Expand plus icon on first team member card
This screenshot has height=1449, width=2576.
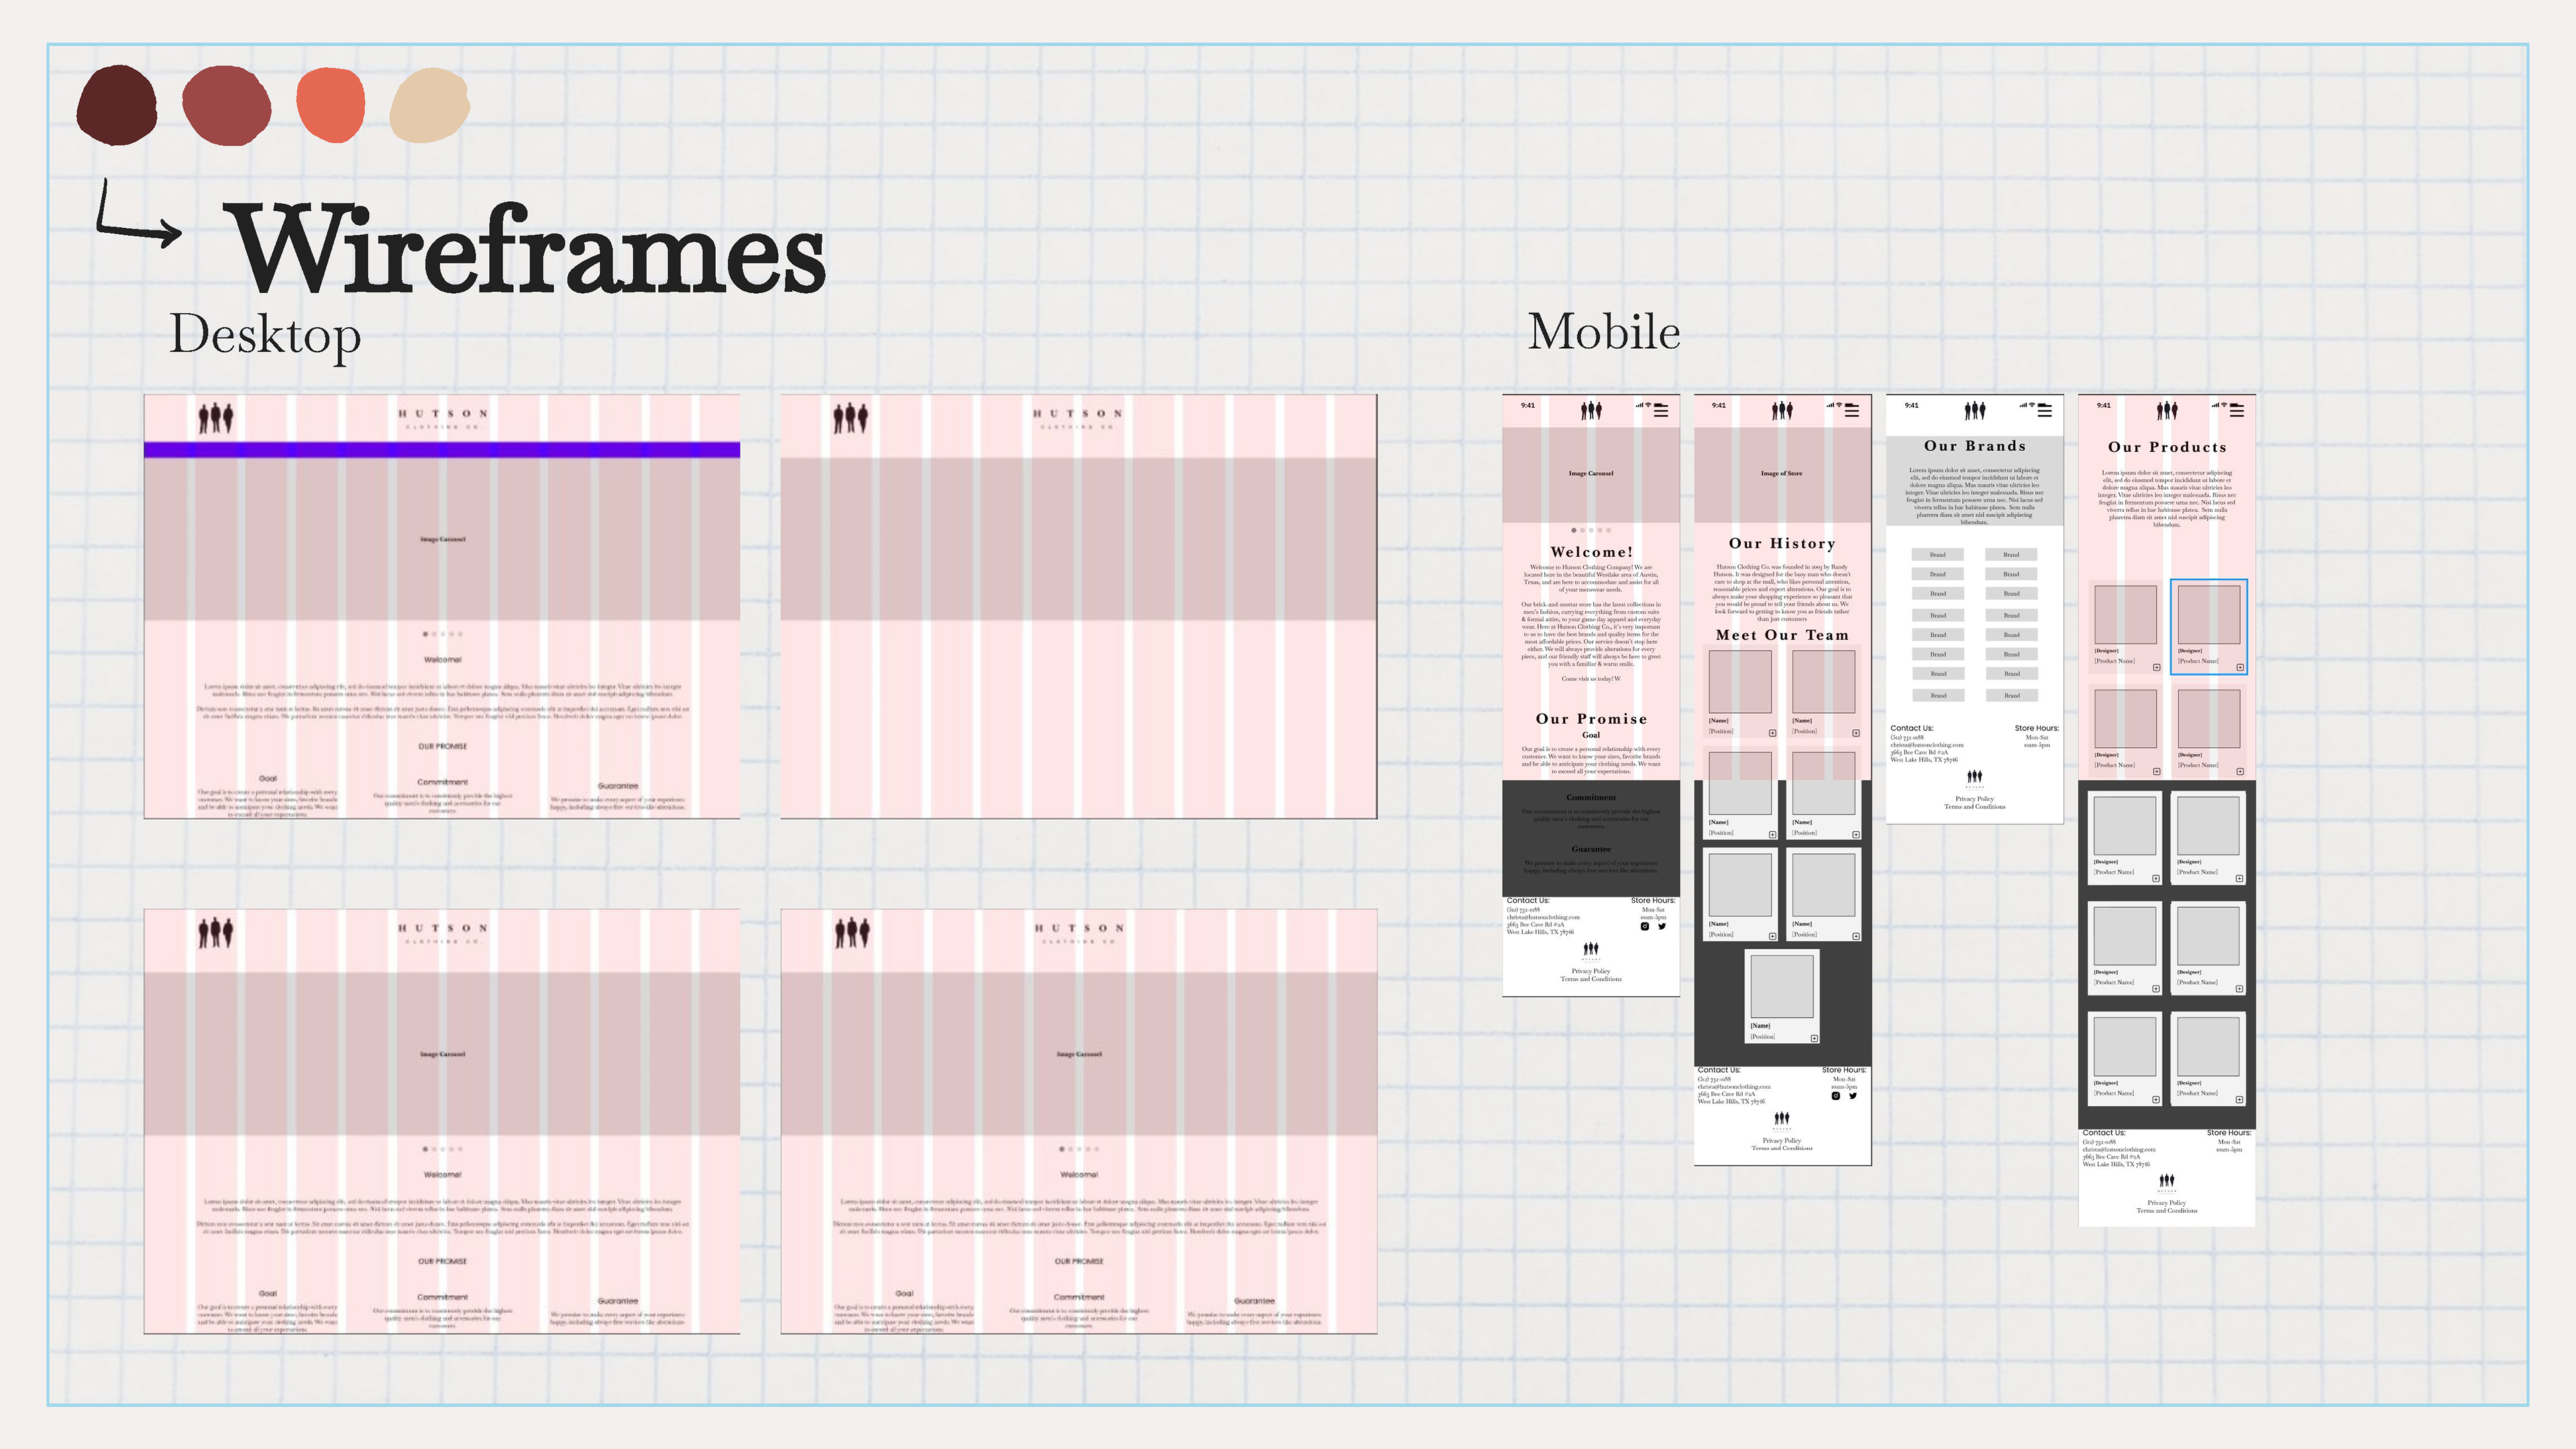pos(1773,733)
